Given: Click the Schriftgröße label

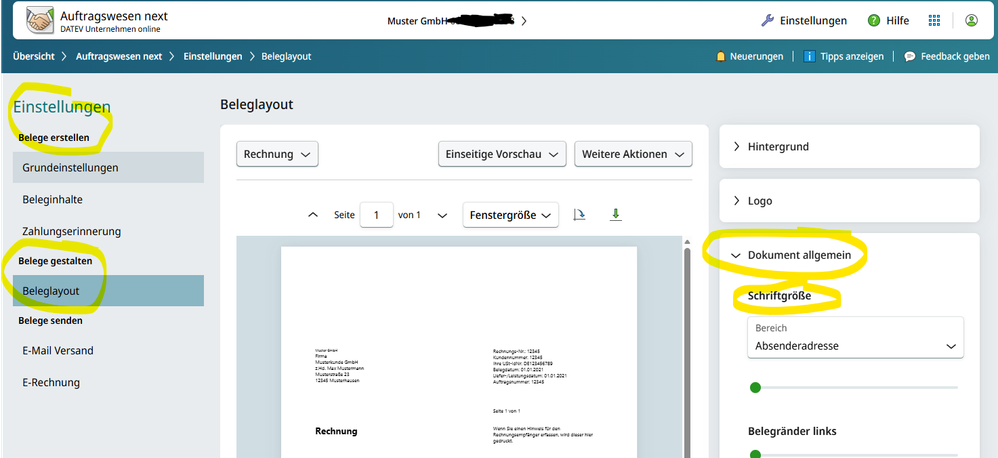Looking at the screenshot, I should click(x=780, y=296).
